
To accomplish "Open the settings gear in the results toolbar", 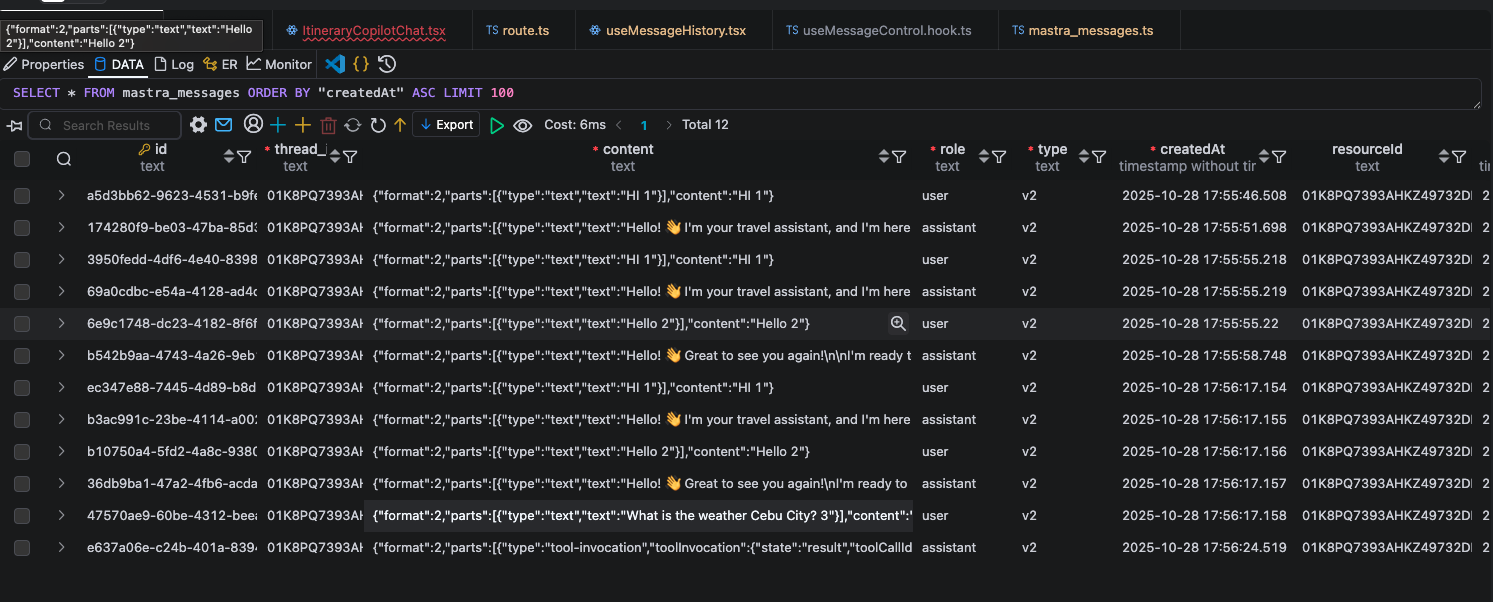I will tap(197, 125).
